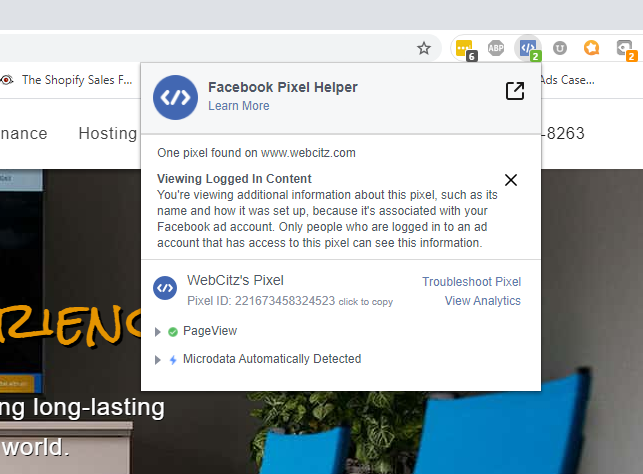Open Pixel Helper in a pop-out window icon

tap(515, 91)
